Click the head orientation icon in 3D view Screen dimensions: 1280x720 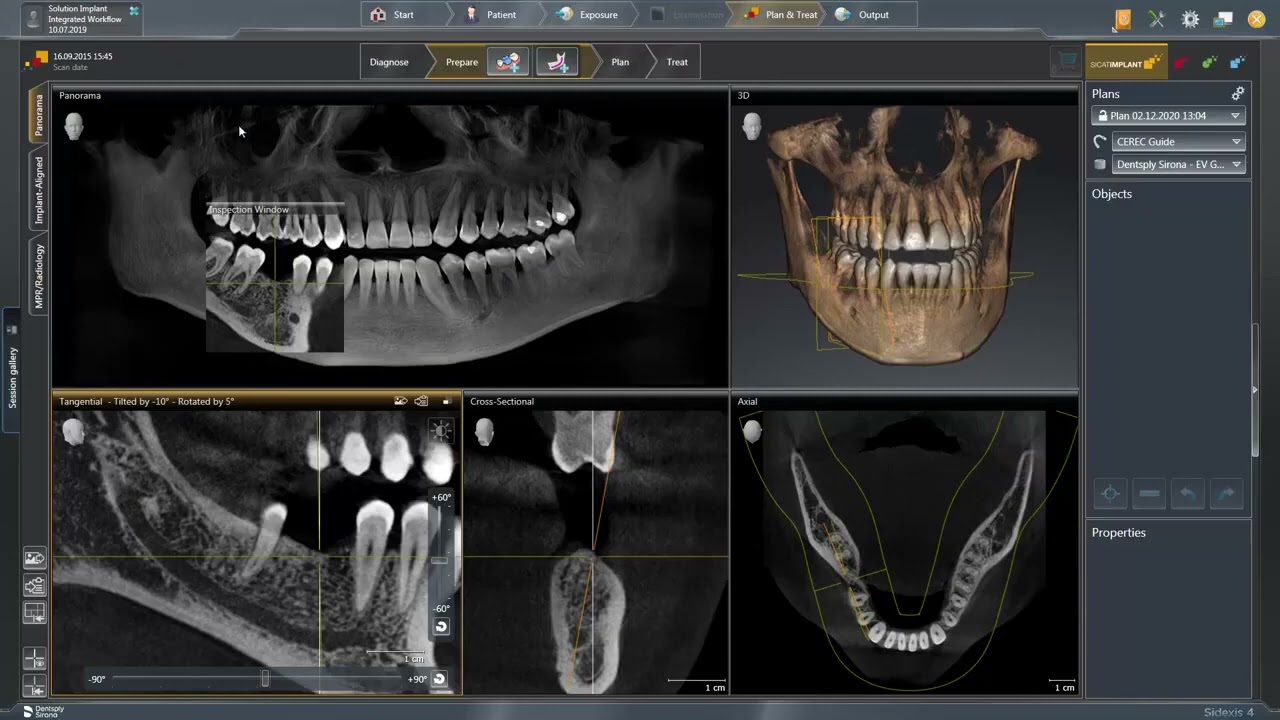pyautogui.click(x=752, y=126)
